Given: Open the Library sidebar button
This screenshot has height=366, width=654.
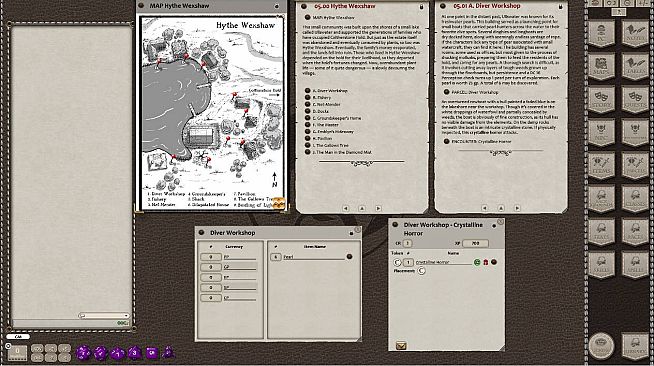Looking at the screenshot, I should coord(635,346).
